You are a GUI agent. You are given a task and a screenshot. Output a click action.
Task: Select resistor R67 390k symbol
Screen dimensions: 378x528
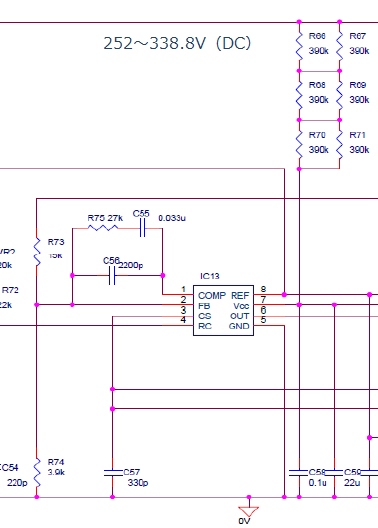[339, 46]
